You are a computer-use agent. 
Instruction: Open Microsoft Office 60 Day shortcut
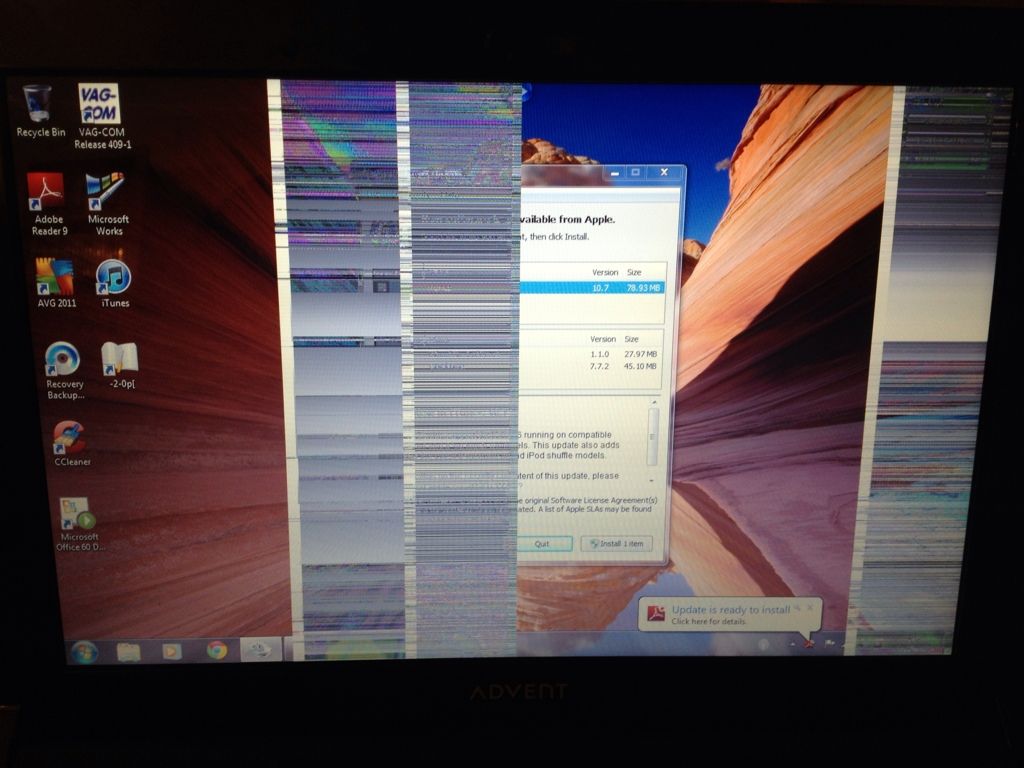coord(80,524)
